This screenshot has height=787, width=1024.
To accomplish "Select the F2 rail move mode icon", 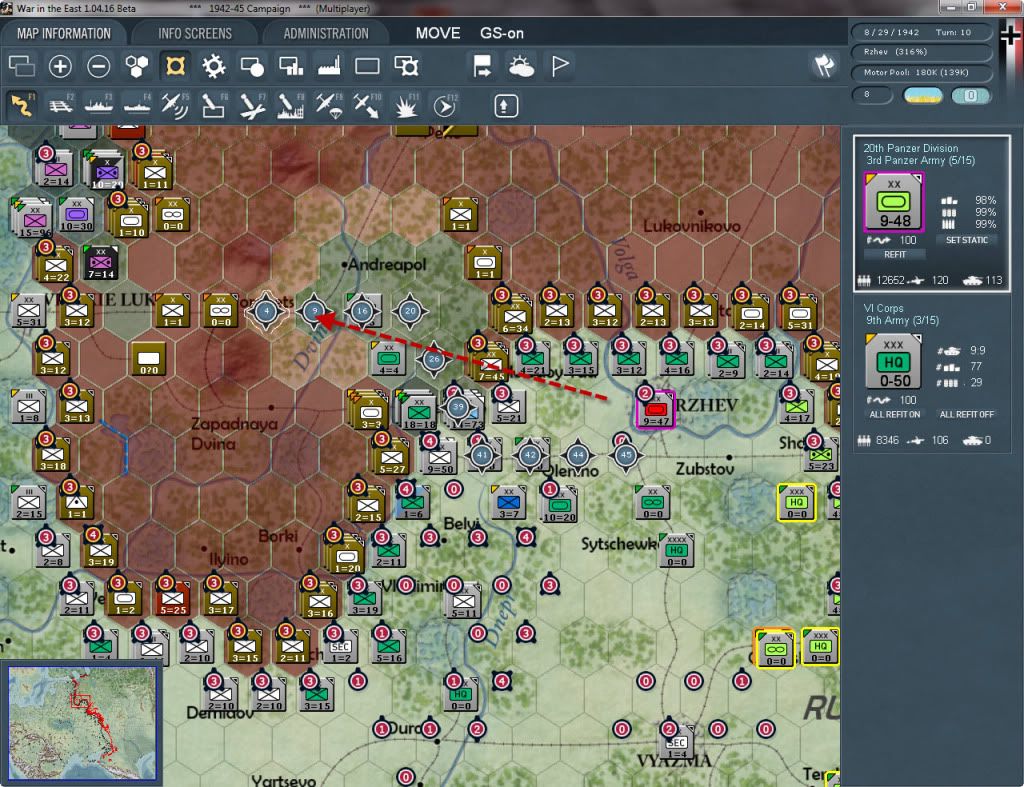I will click(x=61, y=105).
